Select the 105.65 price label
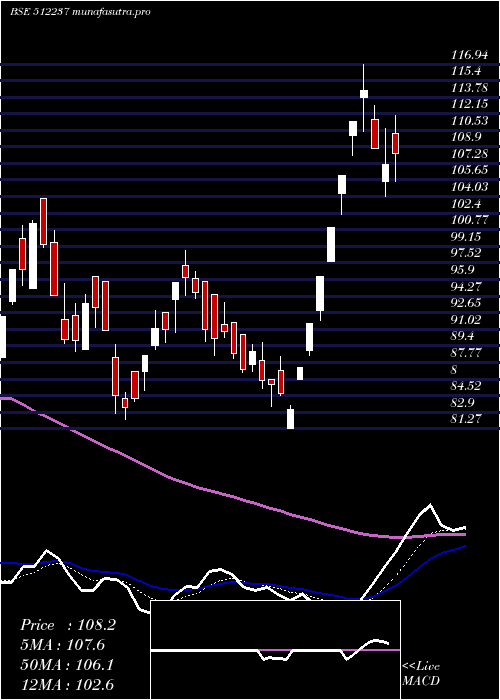Screen dimensions: 500x700 coord(469,170)
